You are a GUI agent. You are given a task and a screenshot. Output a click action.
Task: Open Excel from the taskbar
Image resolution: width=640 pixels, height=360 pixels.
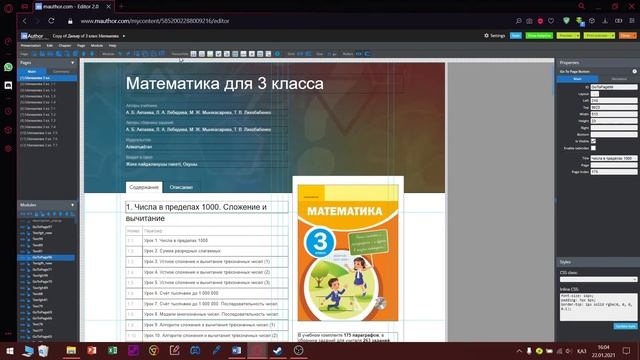(x=113, y=351)
